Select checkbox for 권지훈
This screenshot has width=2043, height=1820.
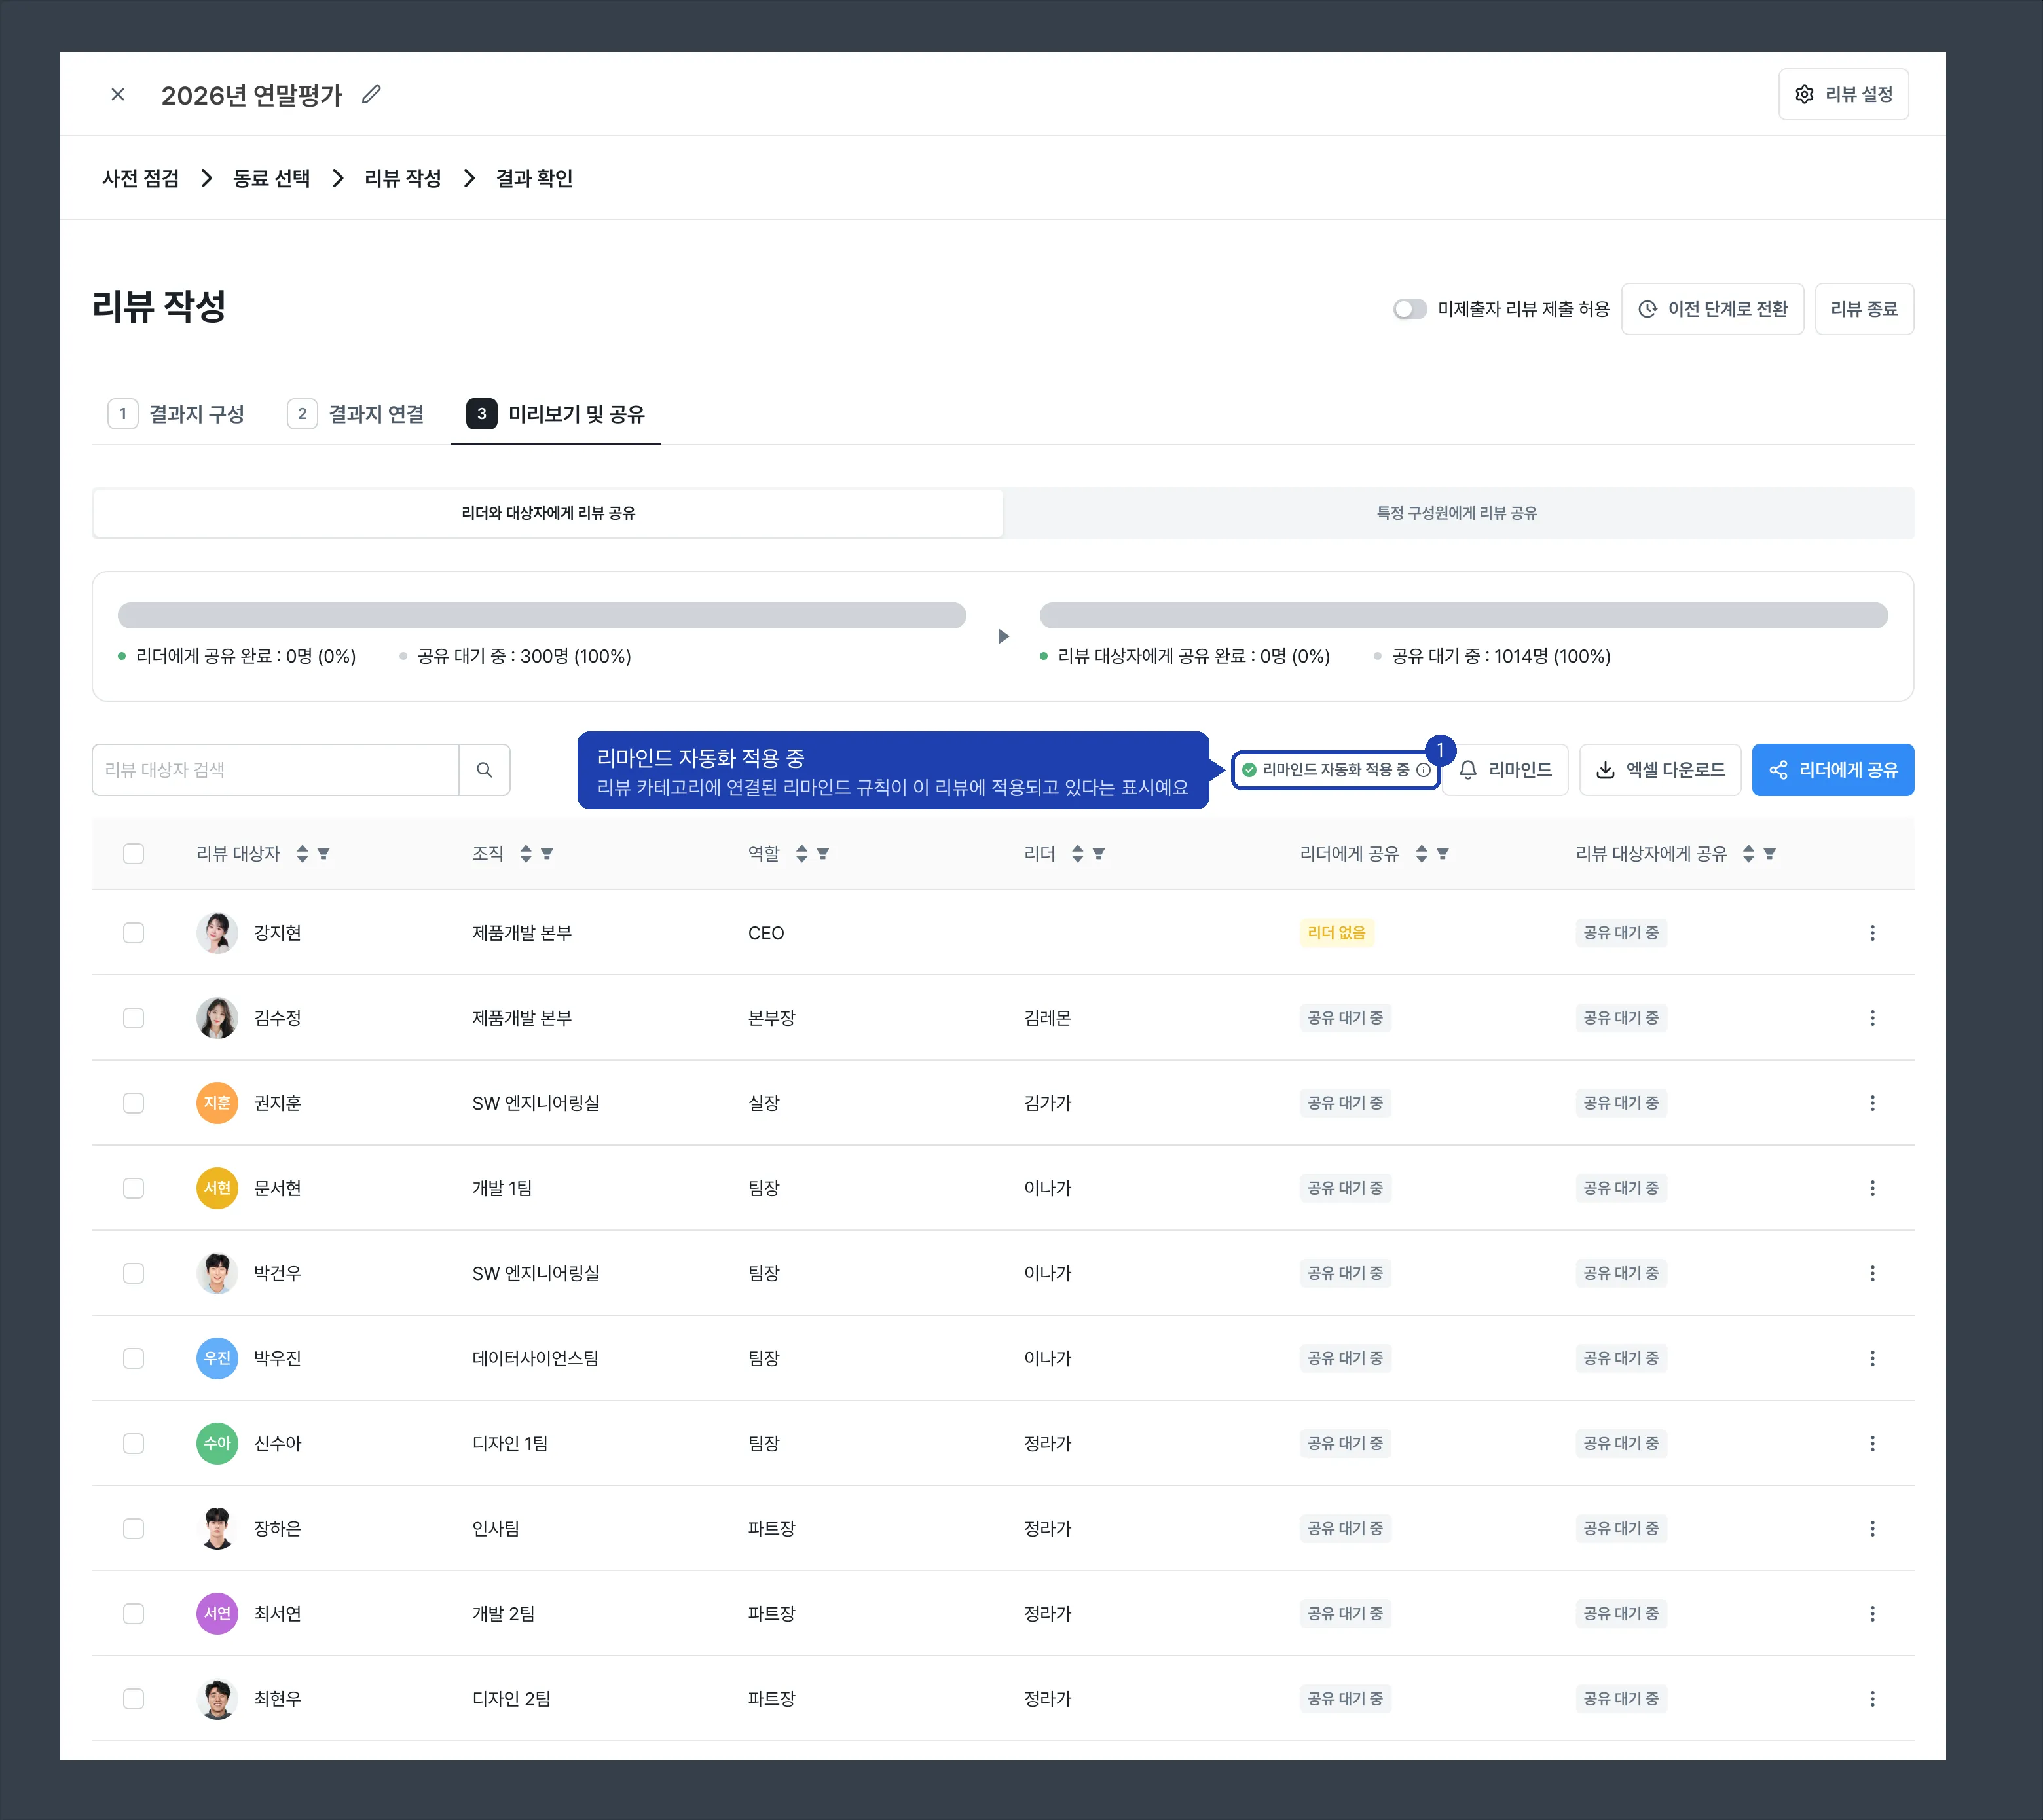(133, 1102)
